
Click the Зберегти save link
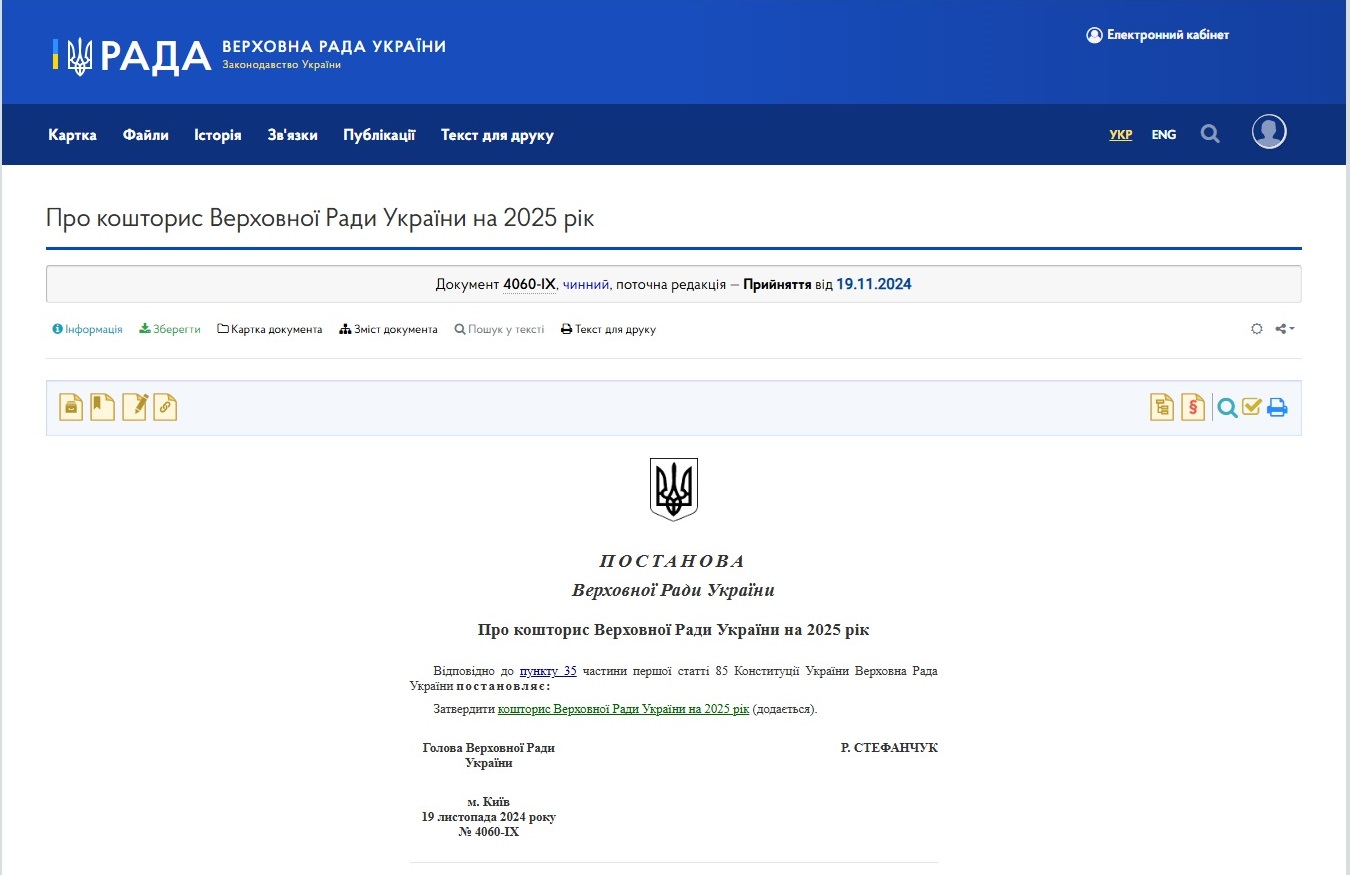coord(170,329)
